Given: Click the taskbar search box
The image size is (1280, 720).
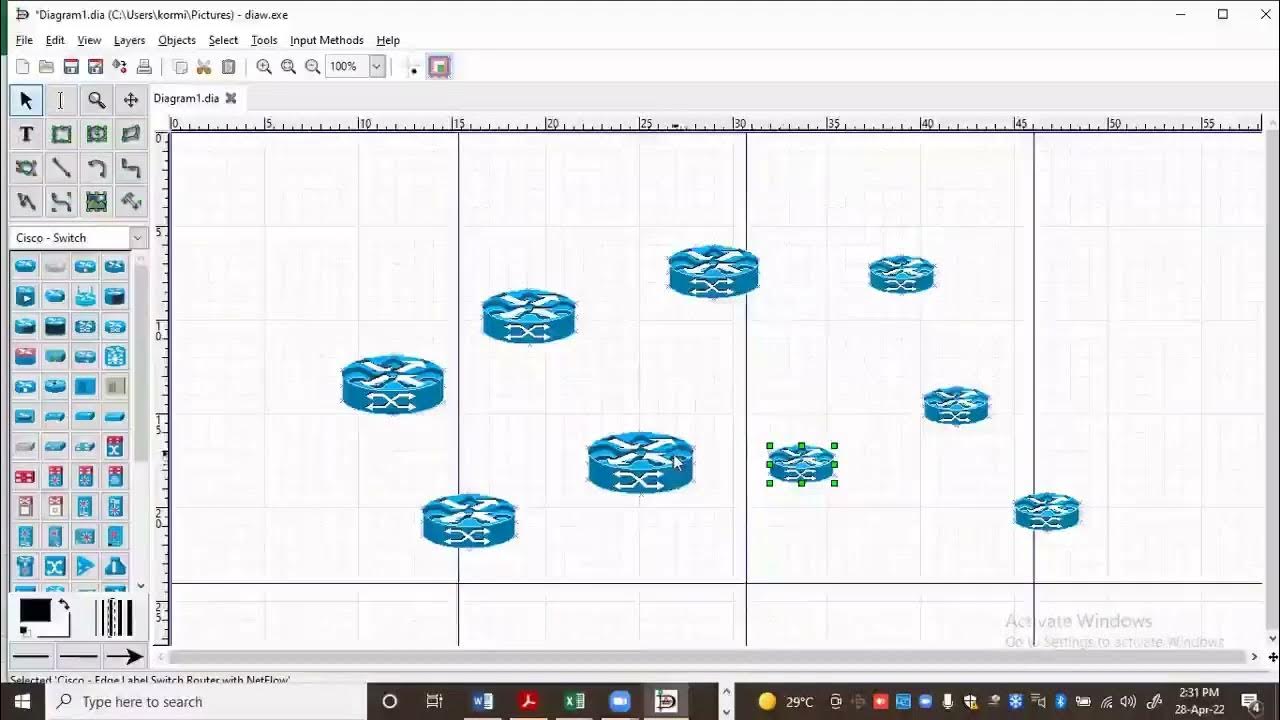Looking at the screenshot, I should [x=206, y=701].
